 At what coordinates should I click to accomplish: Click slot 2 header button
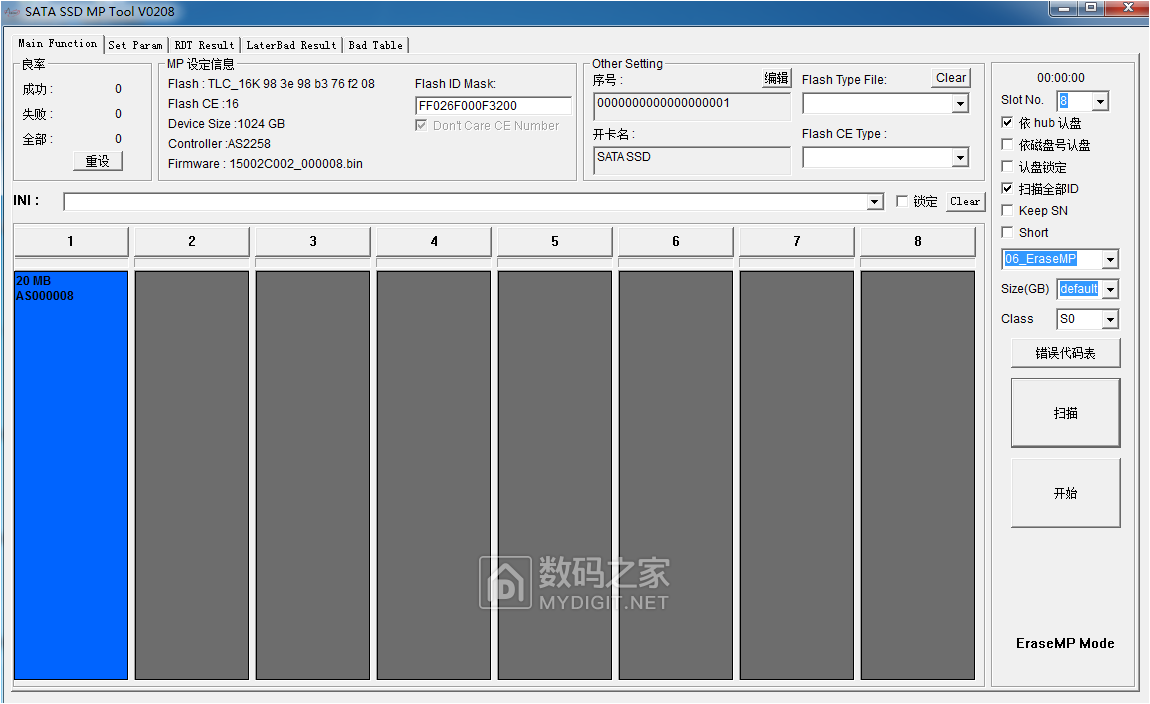[192, 241]
